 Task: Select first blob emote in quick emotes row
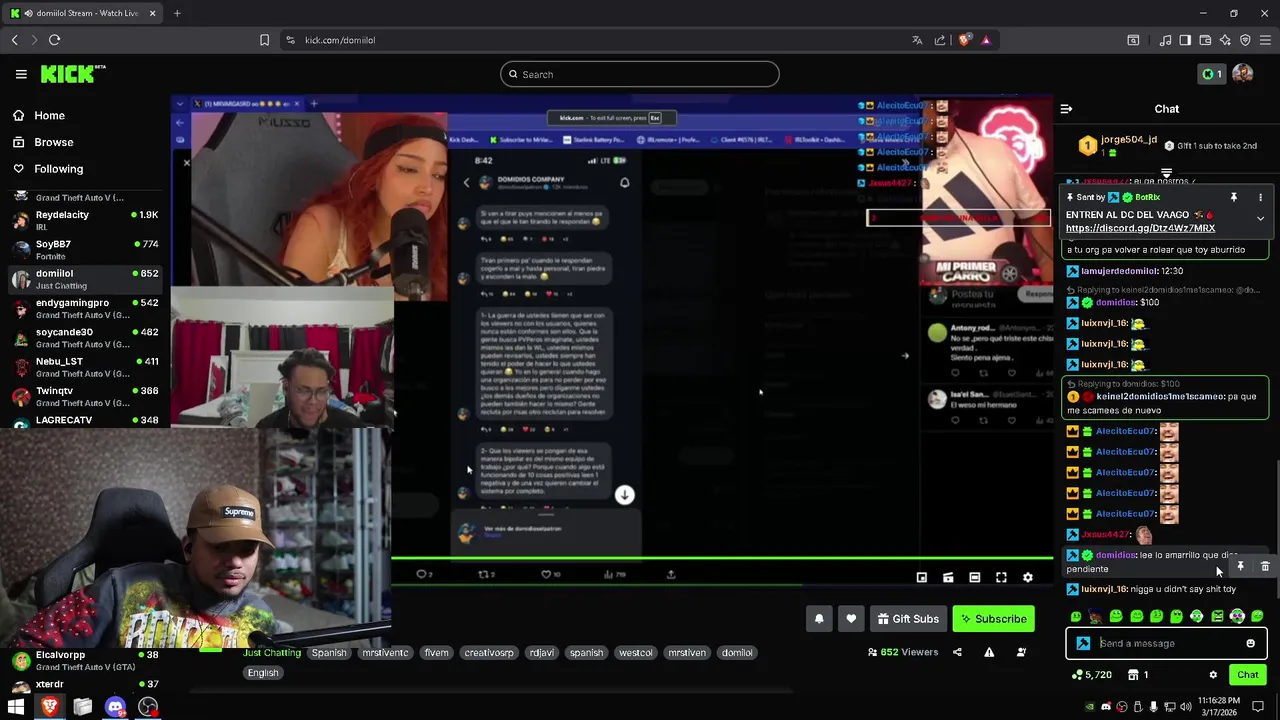(1076, 617)
